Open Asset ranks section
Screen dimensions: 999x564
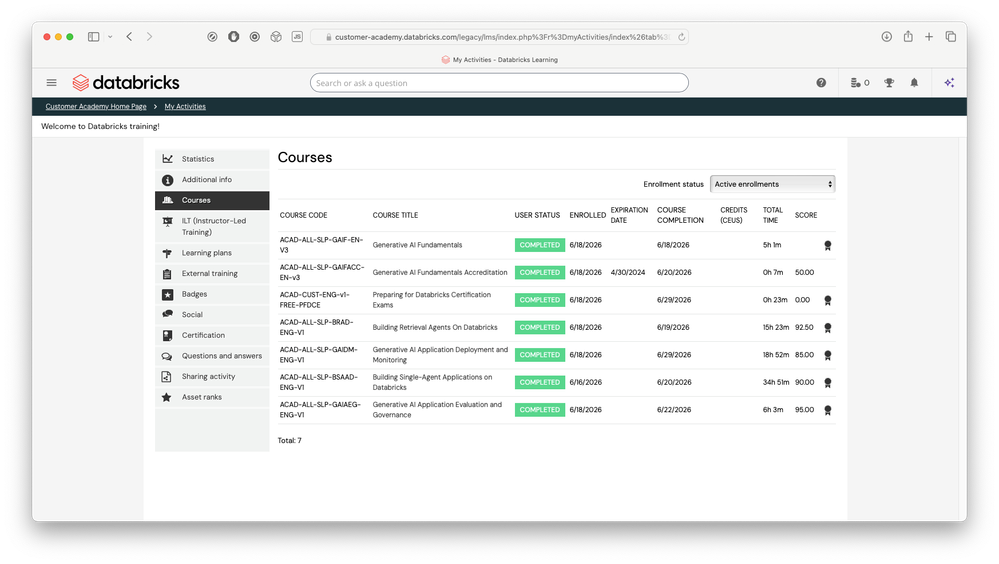(x=212, y=397)
